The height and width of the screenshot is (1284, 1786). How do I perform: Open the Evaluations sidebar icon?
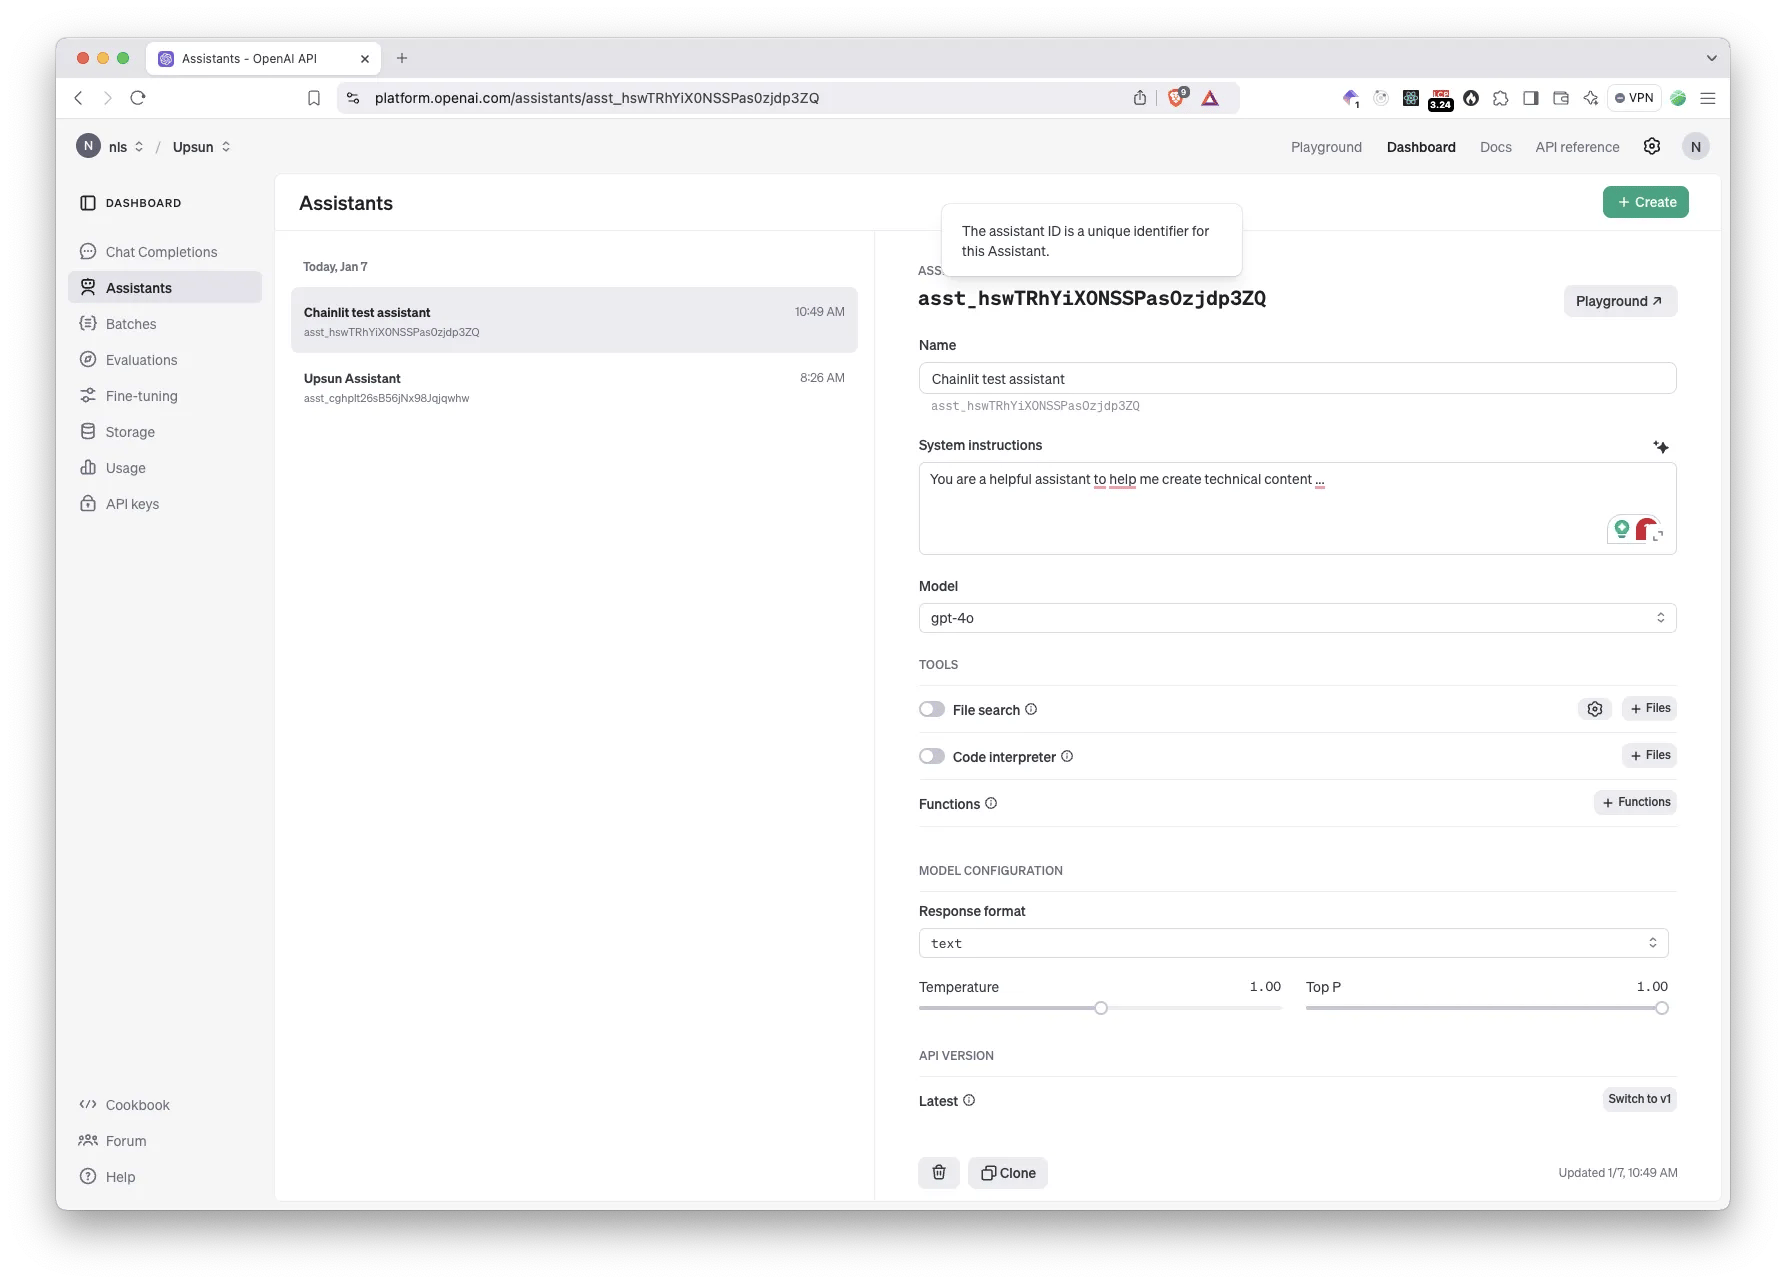(88, 360)
